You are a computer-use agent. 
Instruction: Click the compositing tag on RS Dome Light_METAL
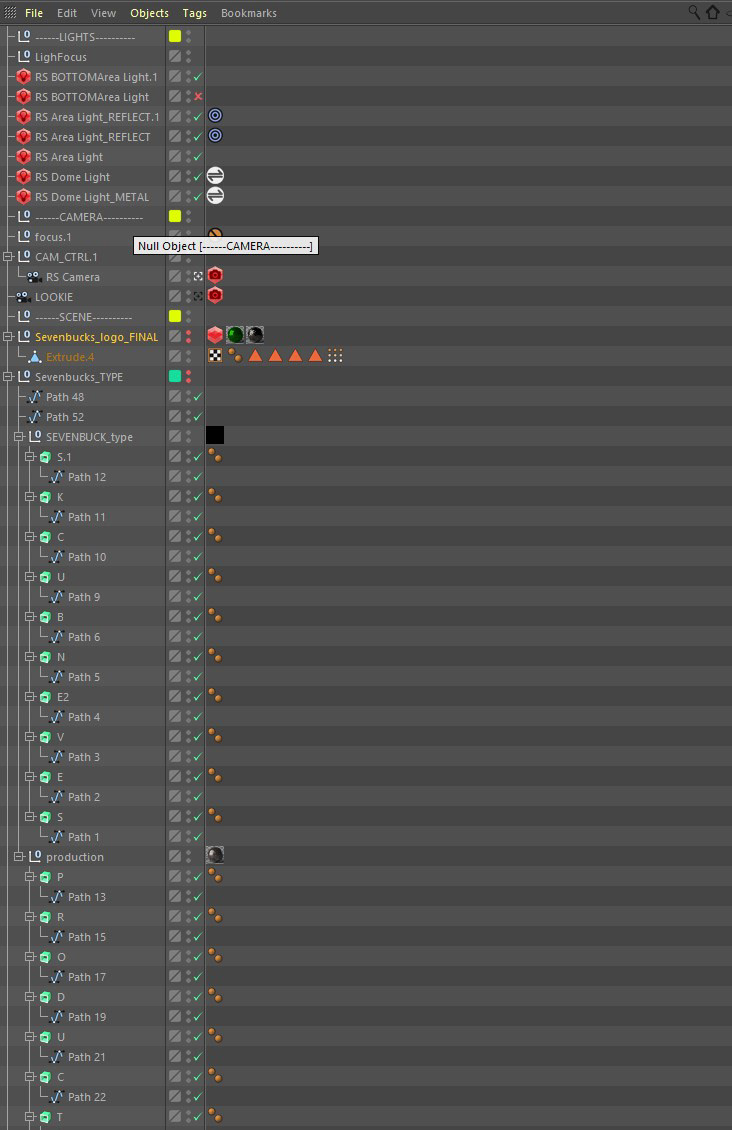[215, 195]
